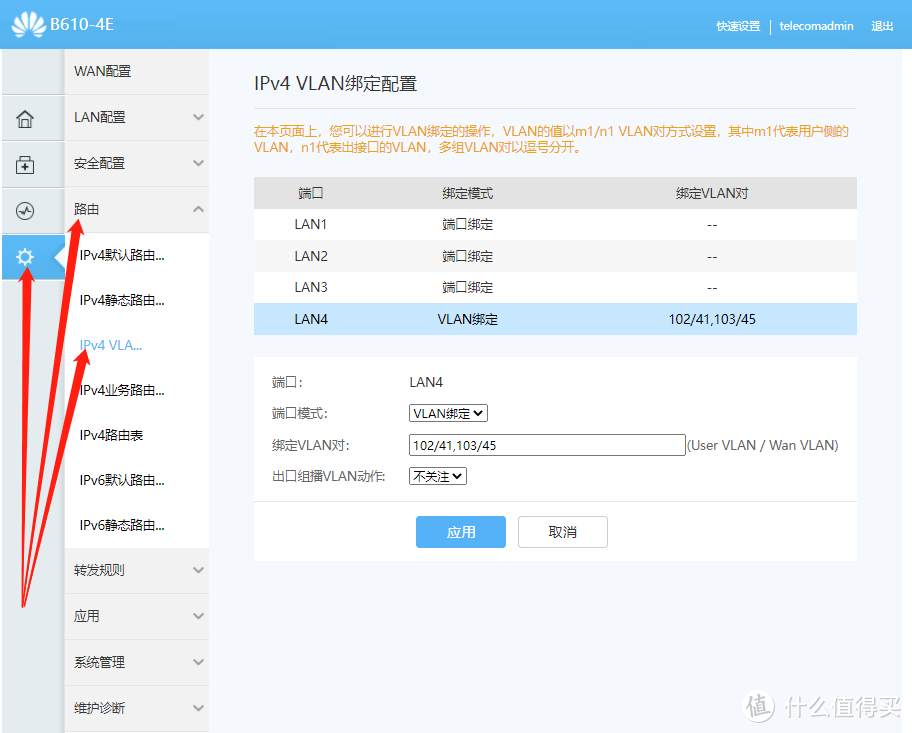The width and height of the screenshot is (912, 733).
Task: Click the 取消 cancel button
Action: click(562, 531)
